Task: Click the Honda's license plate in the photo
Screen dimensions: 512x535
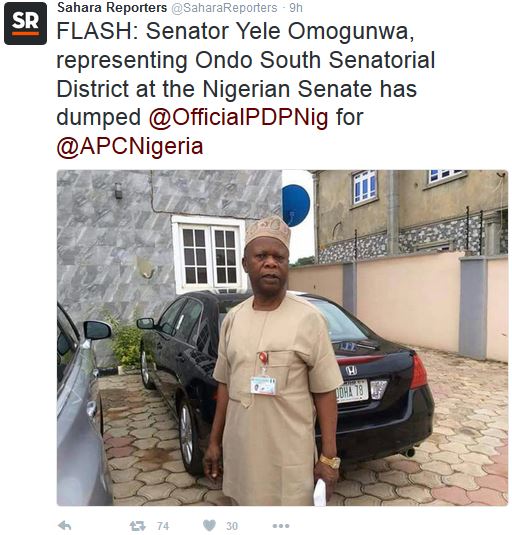Action: [352, 391]
